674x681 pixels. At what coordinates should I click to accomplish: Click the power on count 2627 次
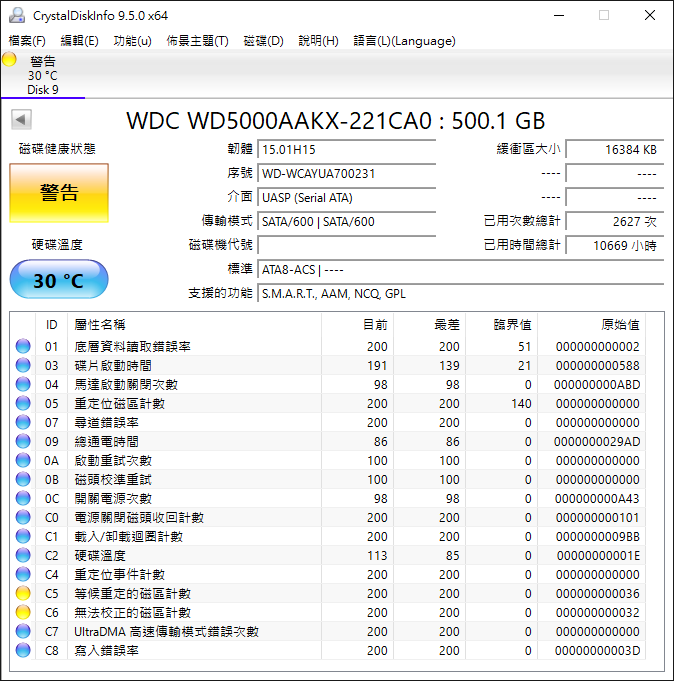point(615,221)
